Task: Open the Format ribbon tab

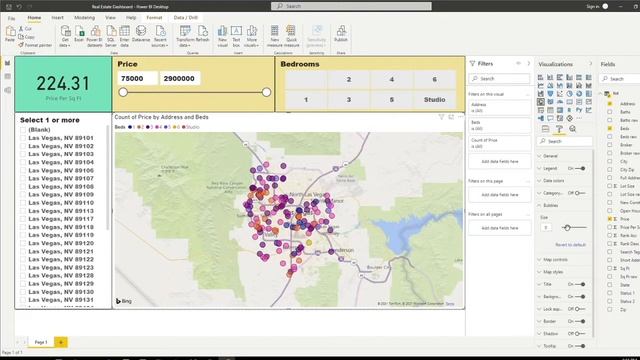Action: (154, 18)
